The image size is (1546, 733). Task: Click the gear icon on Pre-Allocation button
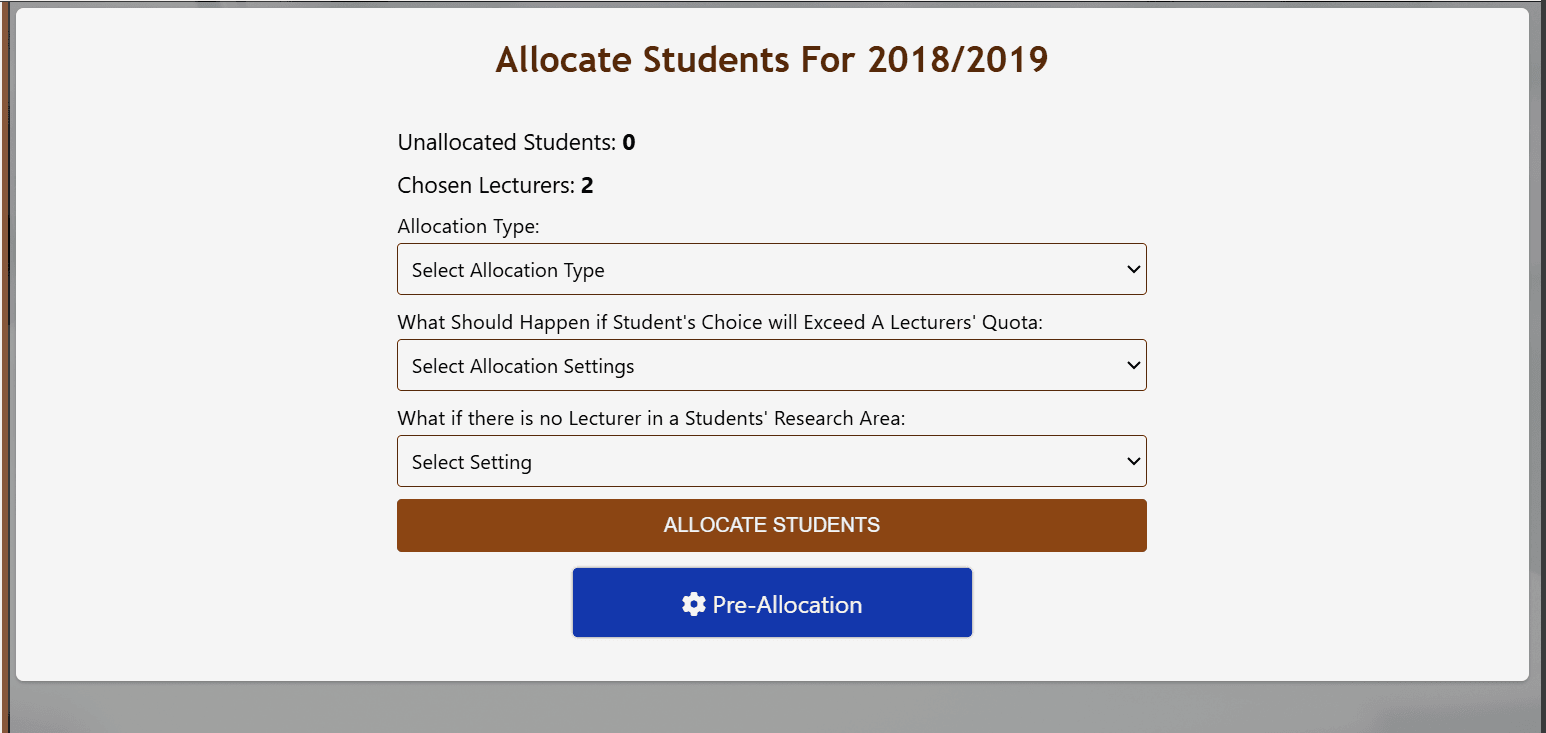coord(693,604)
